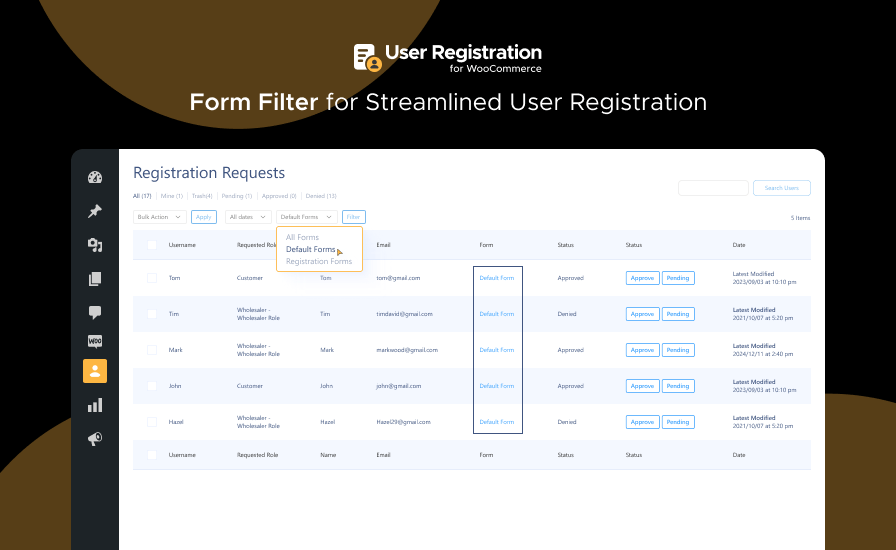Set Hazel's request to Pending
Image resolution: width=896 pixels, height=550 pixels.
(x=678, y=422)
